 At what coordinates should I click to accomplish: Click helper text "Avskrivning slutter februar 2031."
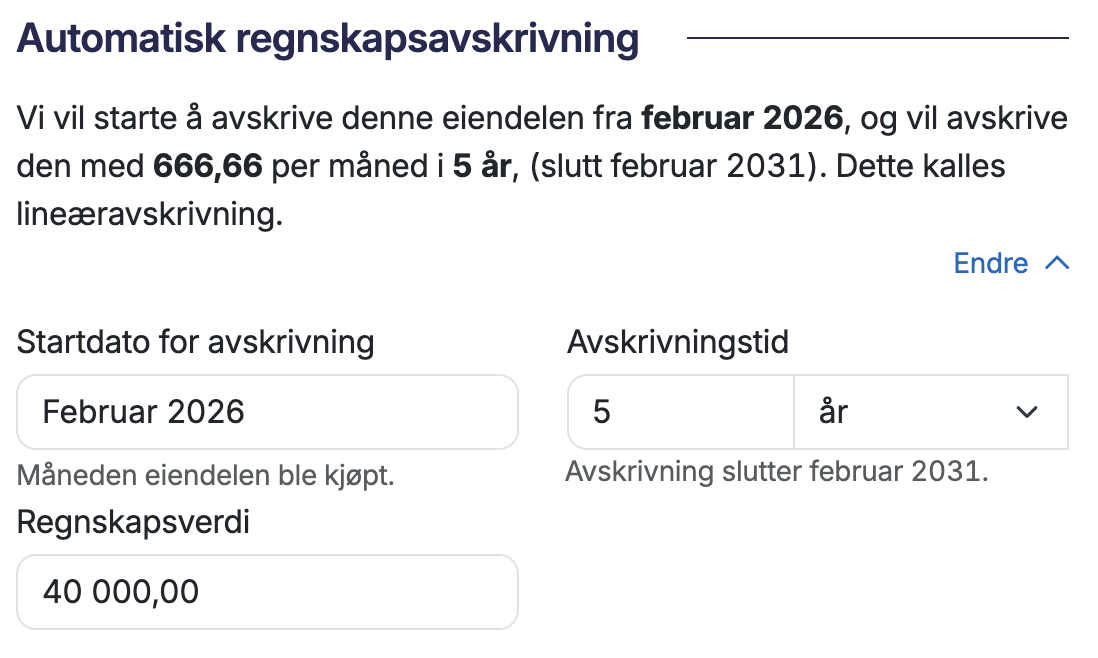click(x=777, y=471)
